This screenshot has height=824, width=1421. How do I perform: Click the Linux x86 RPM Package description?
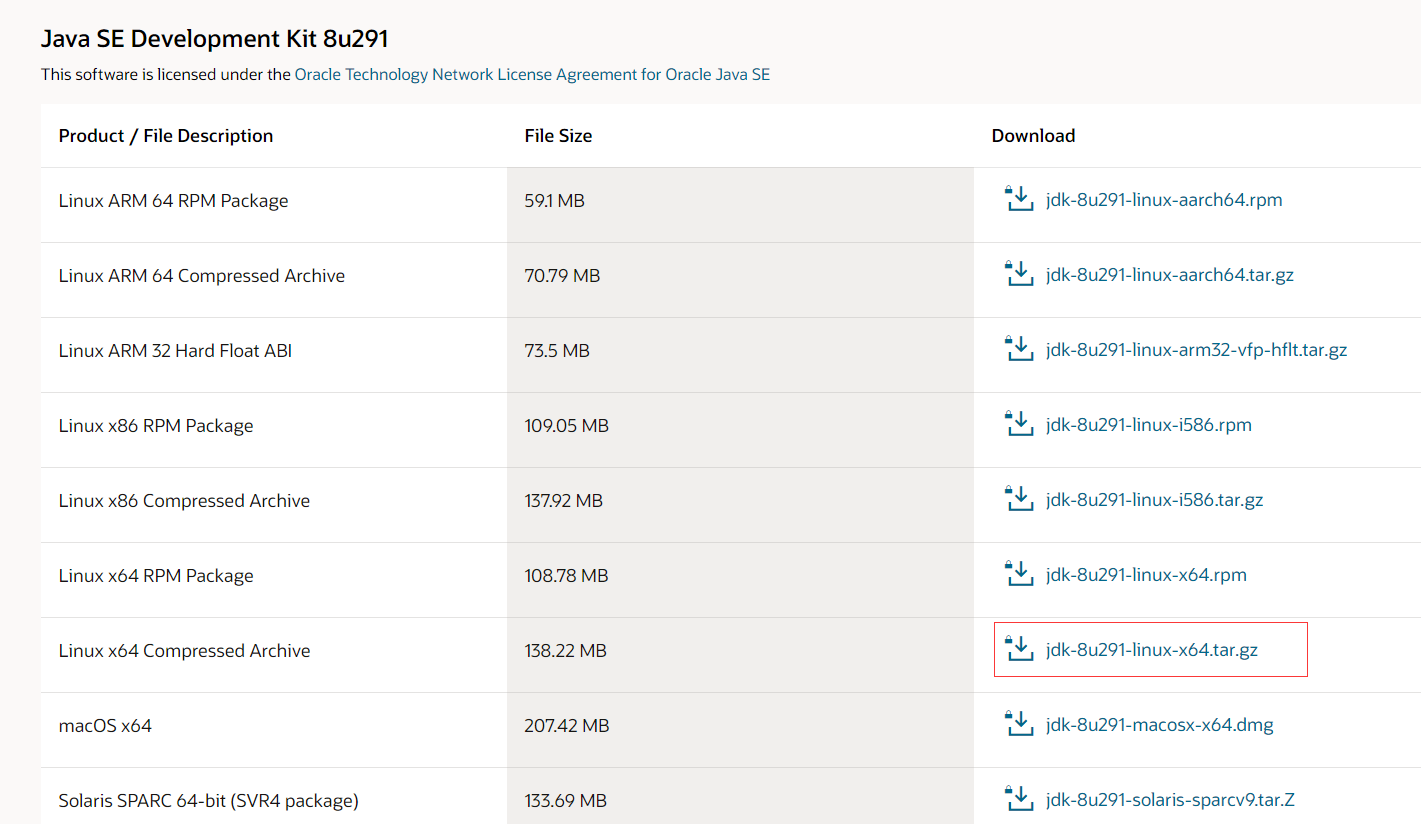pyautogui.click(x=156, y=426)
